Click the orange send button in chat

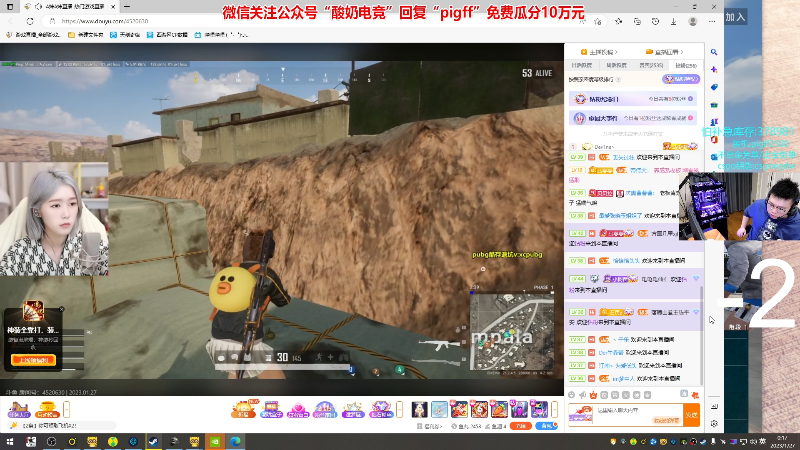coord(691,415)
